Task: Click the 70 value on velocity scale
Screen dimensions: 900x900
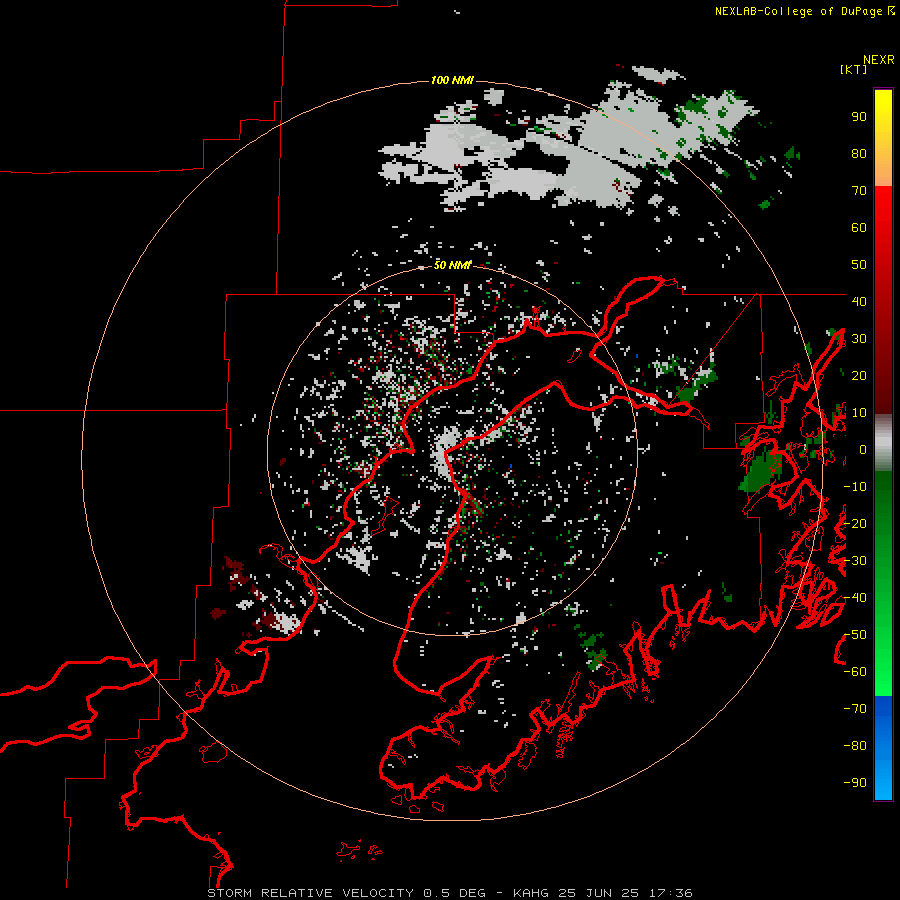Action: click(x=859, y=191)
